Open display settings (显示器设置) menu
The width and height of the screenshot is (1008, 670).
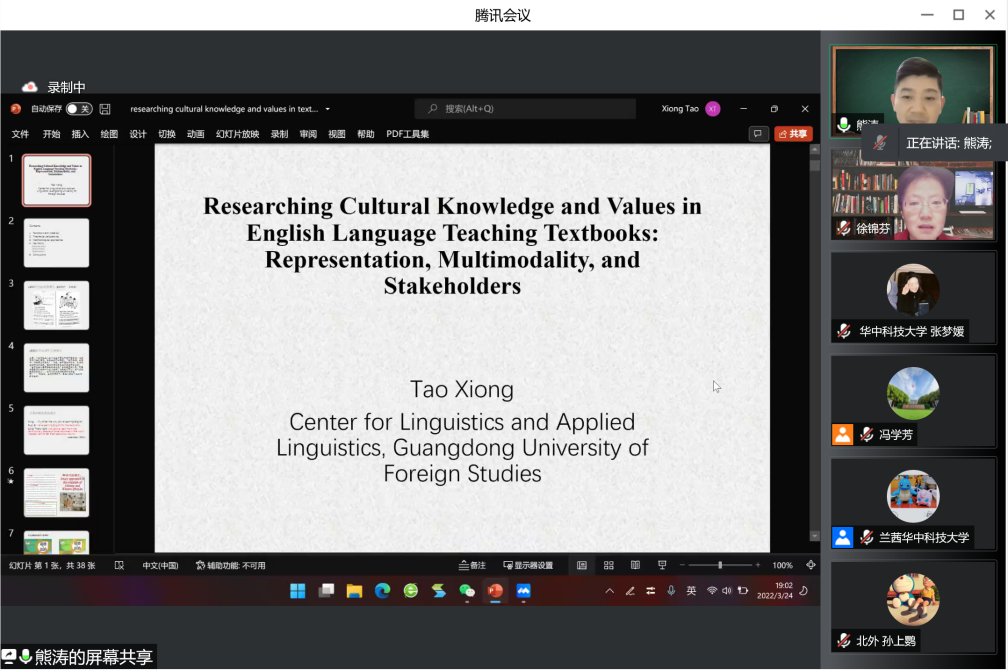528,565
